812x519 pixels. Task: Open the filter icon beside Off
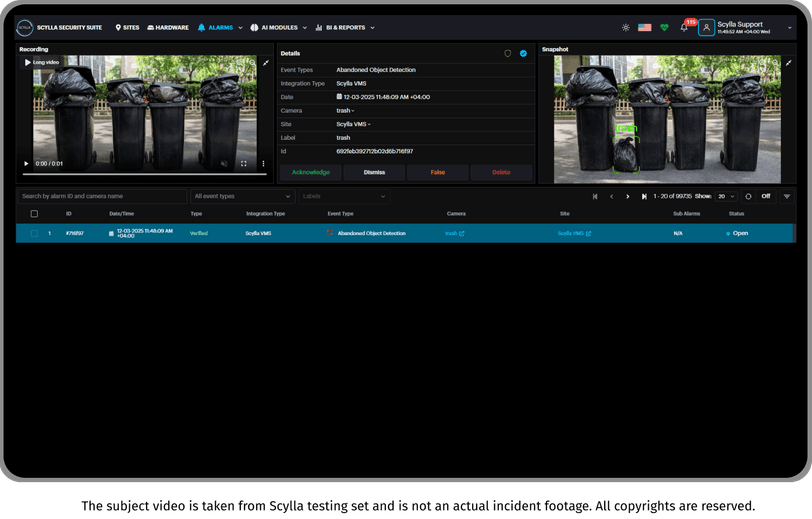pyautogui.click(x=787, y=196)
